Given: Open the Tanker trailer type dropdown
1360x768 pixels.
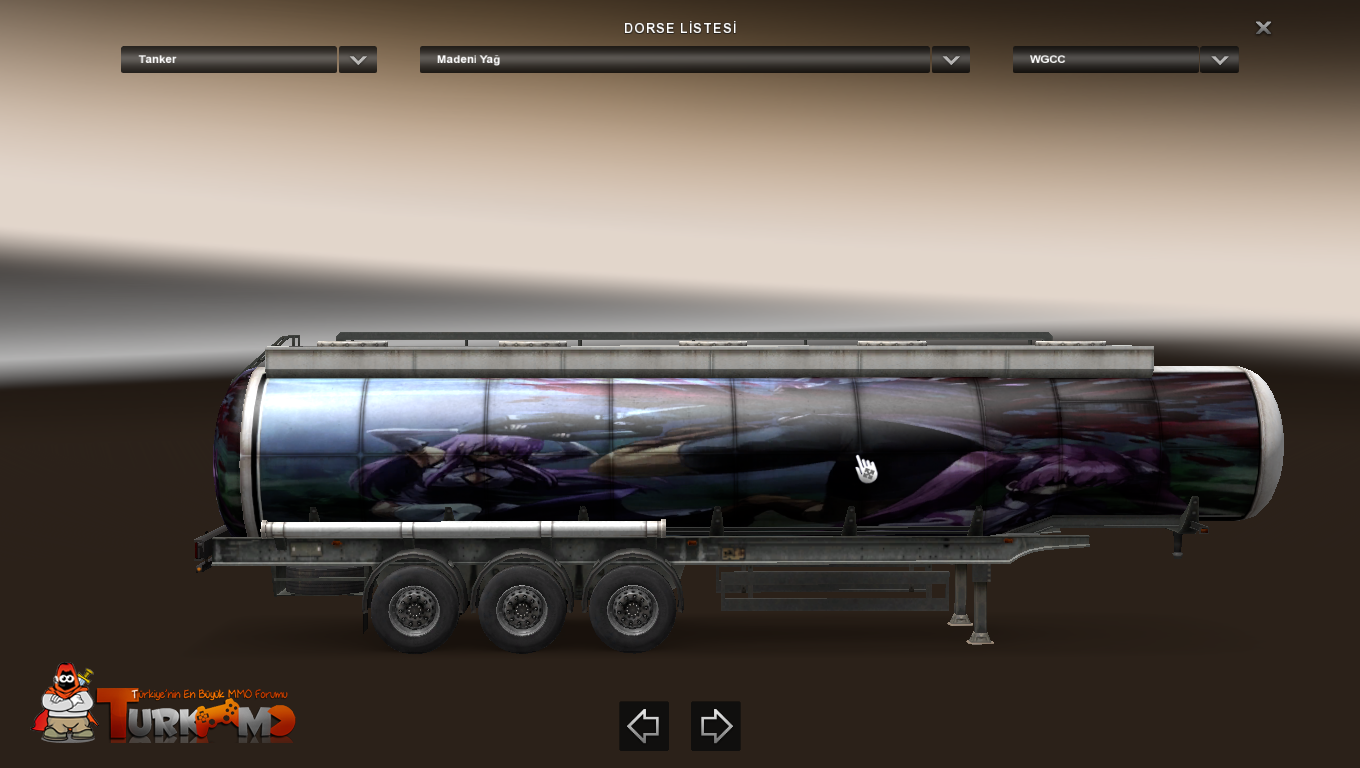Looking at the screenshot, I should click(229, 59).
